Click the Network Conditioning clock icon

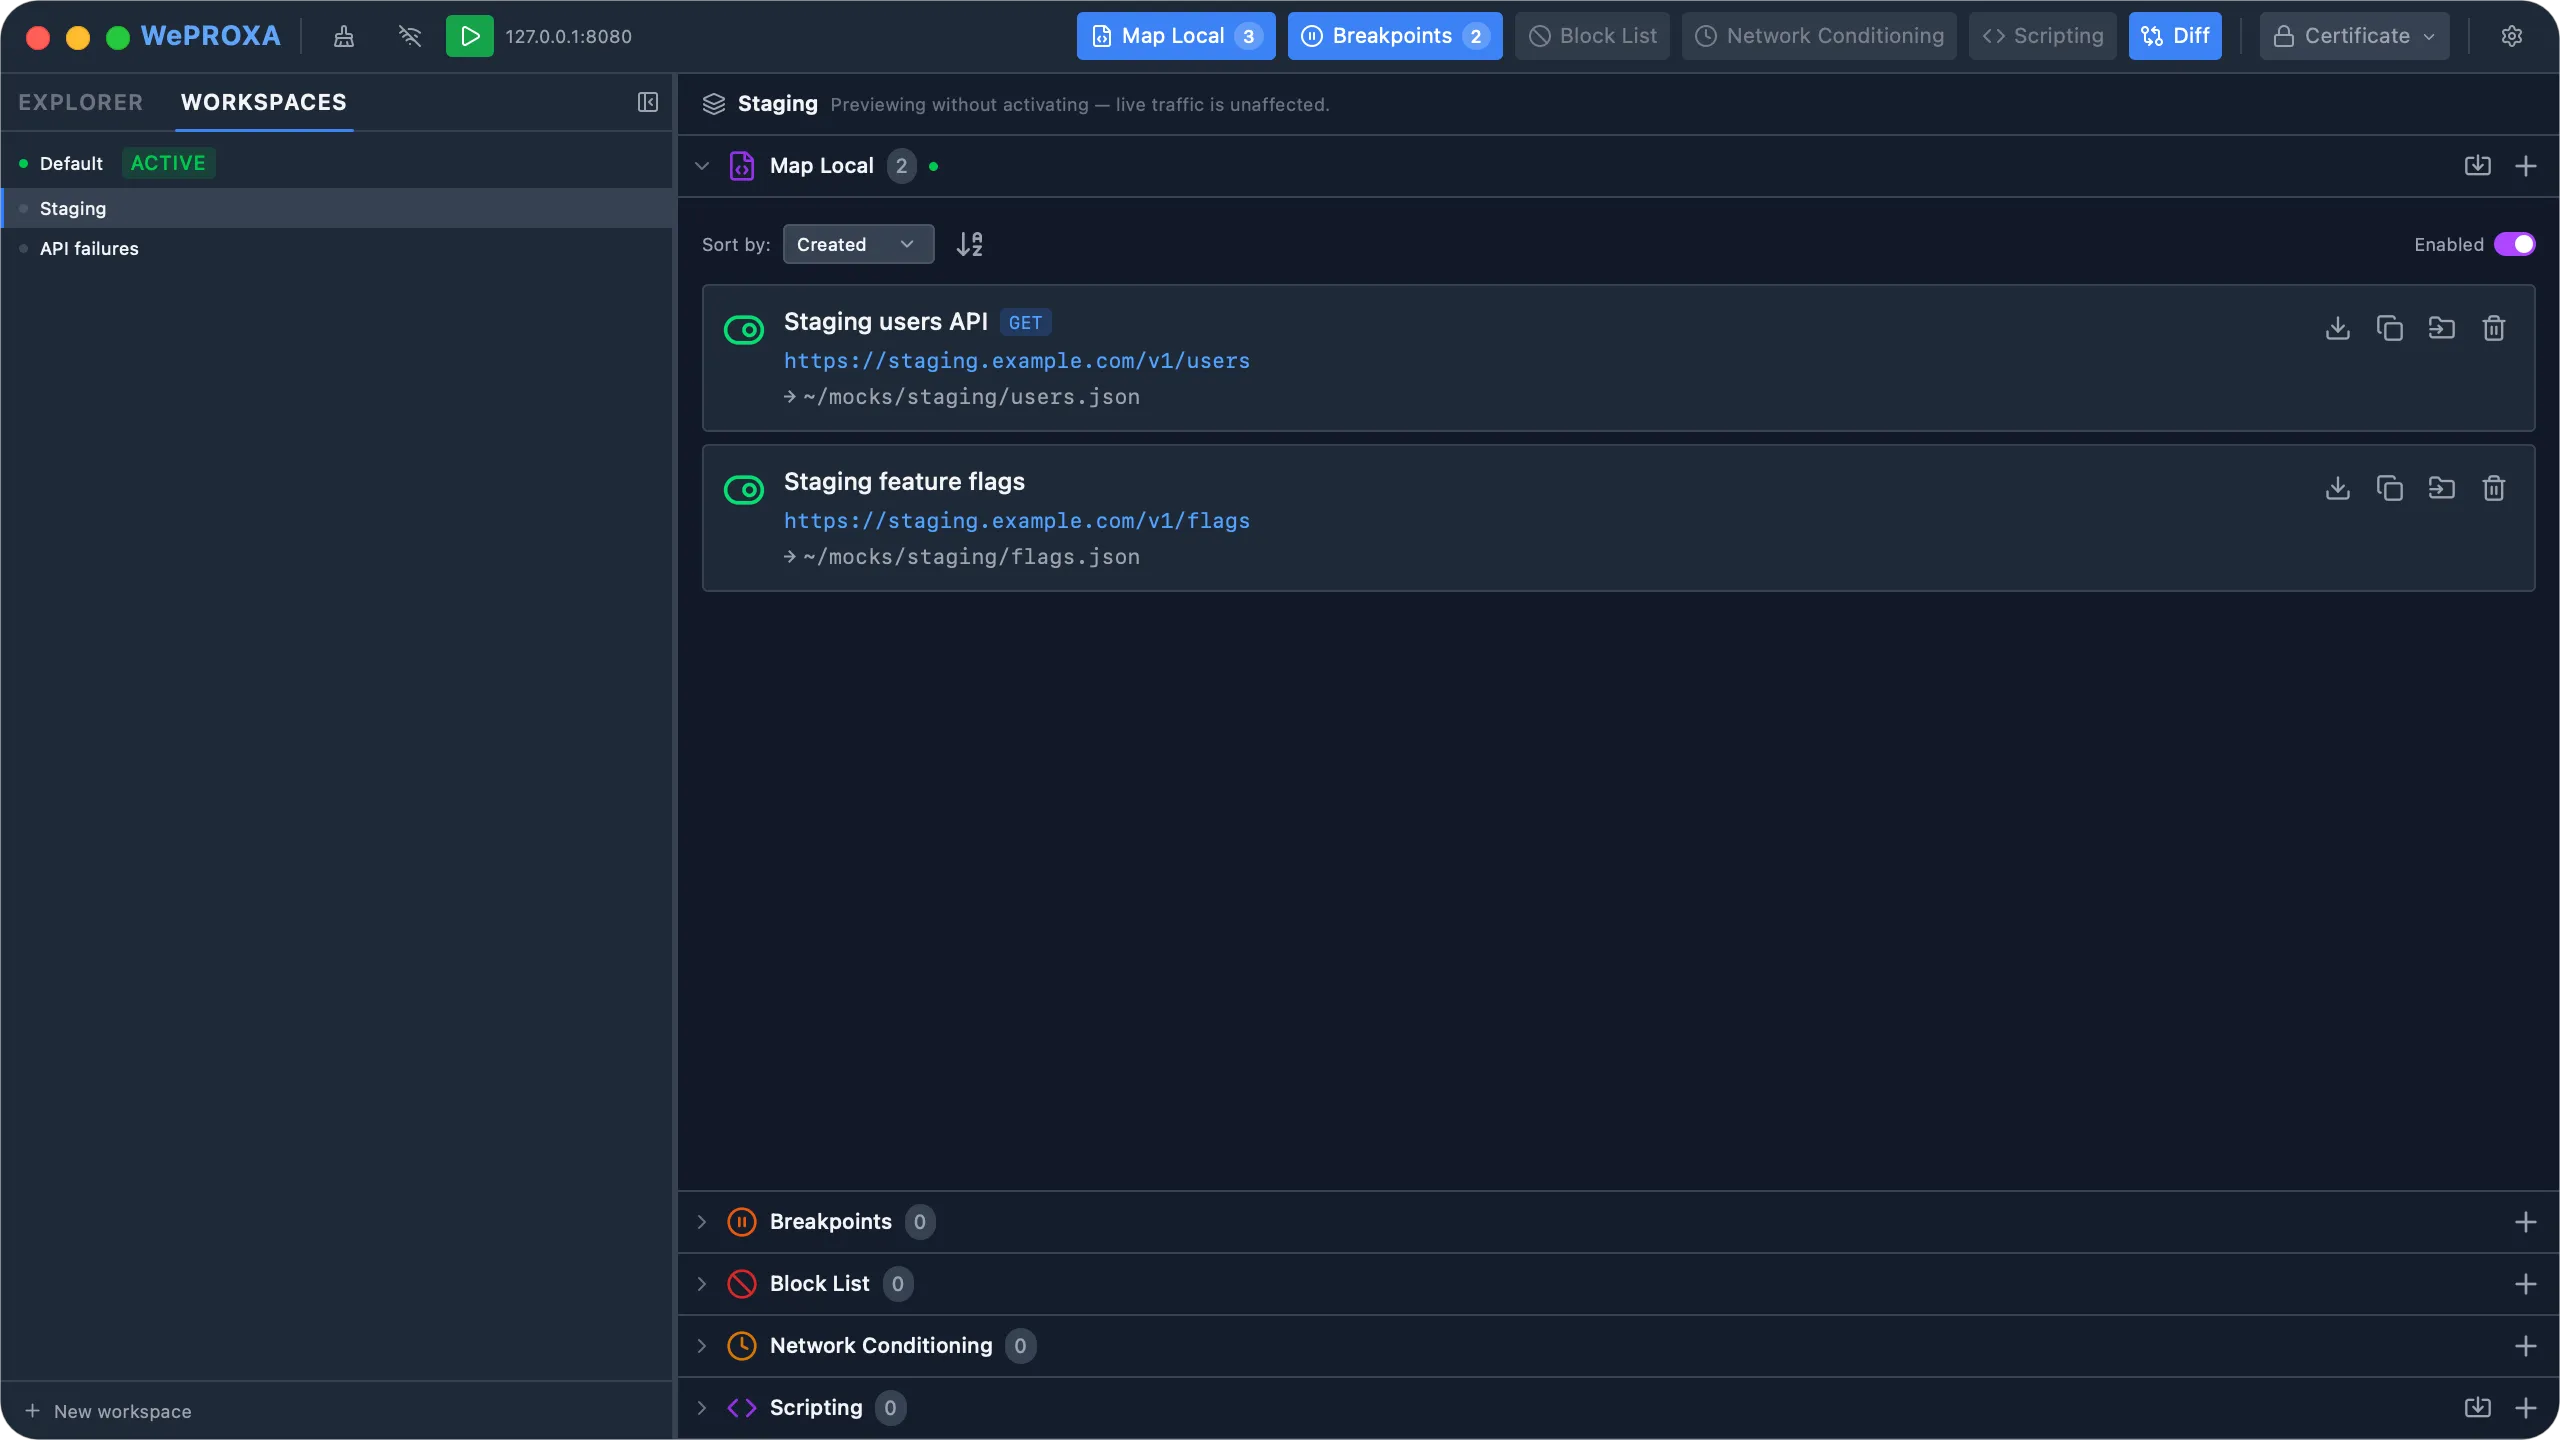pyautogui.click(x=741, y=1346)
